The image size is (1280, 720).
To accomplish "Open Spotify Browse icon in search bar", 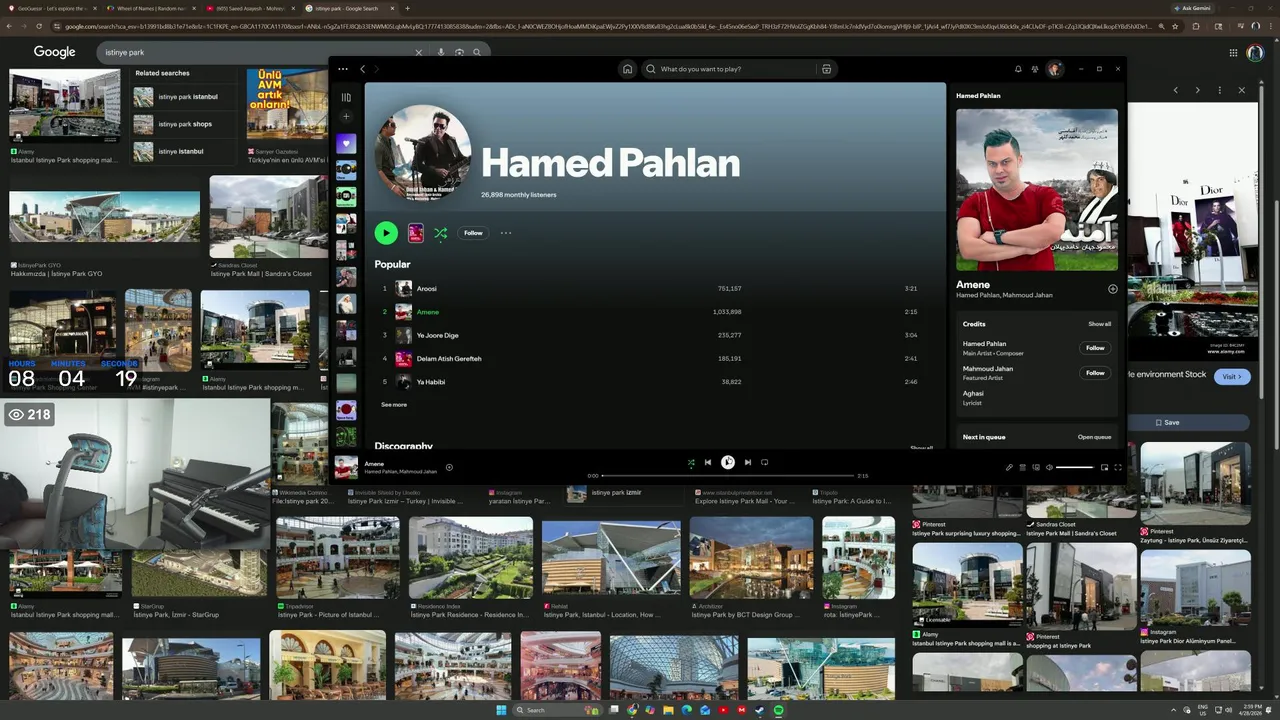I will (x=826, y=69).
